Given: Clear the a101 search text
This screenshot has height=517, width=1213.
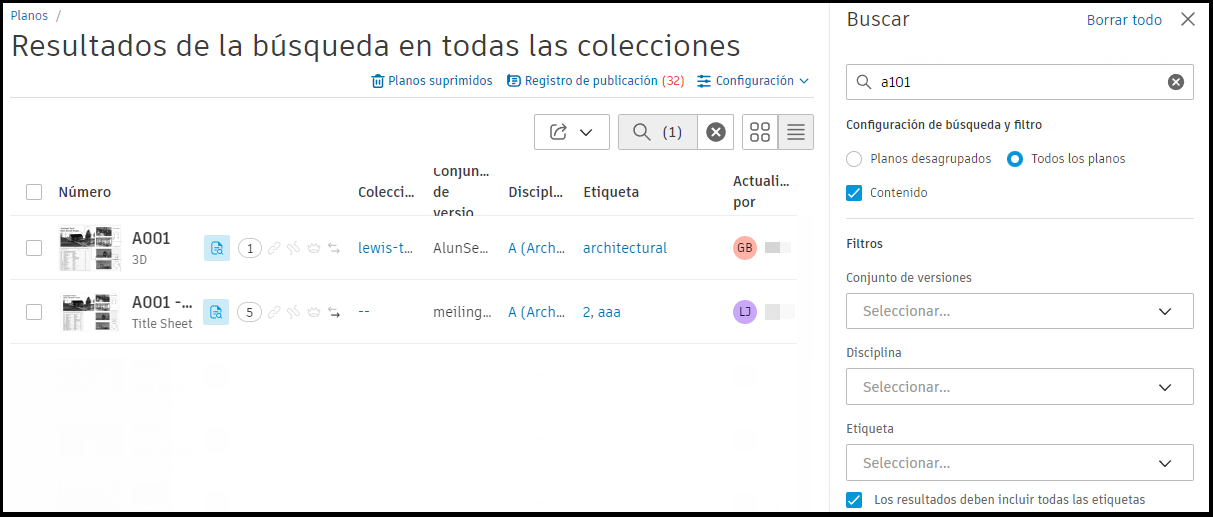Looking at the screenshot, I should tap(1176, 82).
